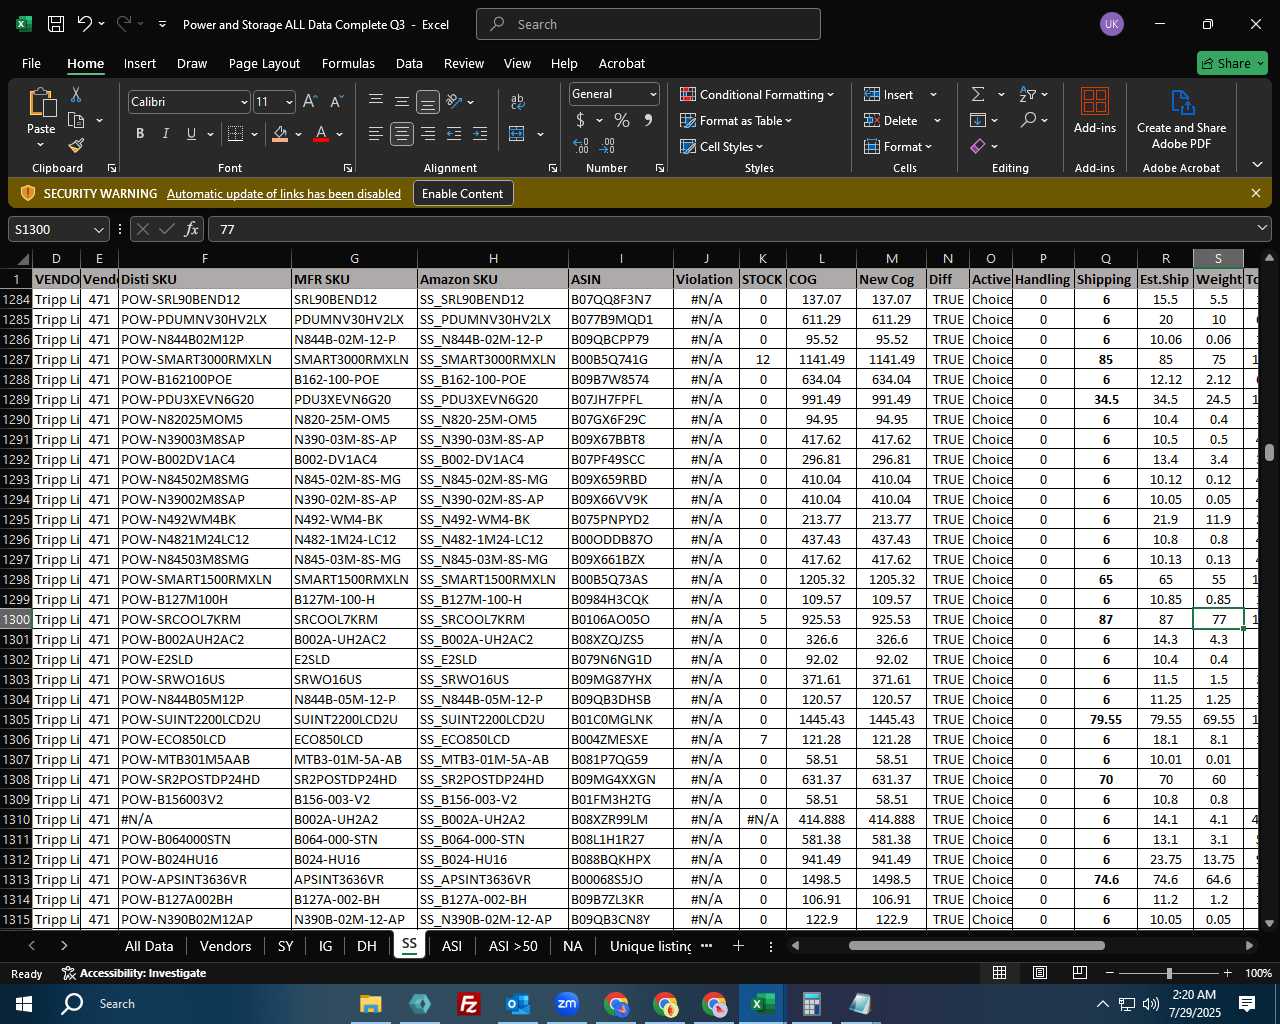Image resolution: width=1280 pixels, height=1024 pixels.
Task: Click Accessibility: Investigate in status bar
Action: tap(134, 973)
